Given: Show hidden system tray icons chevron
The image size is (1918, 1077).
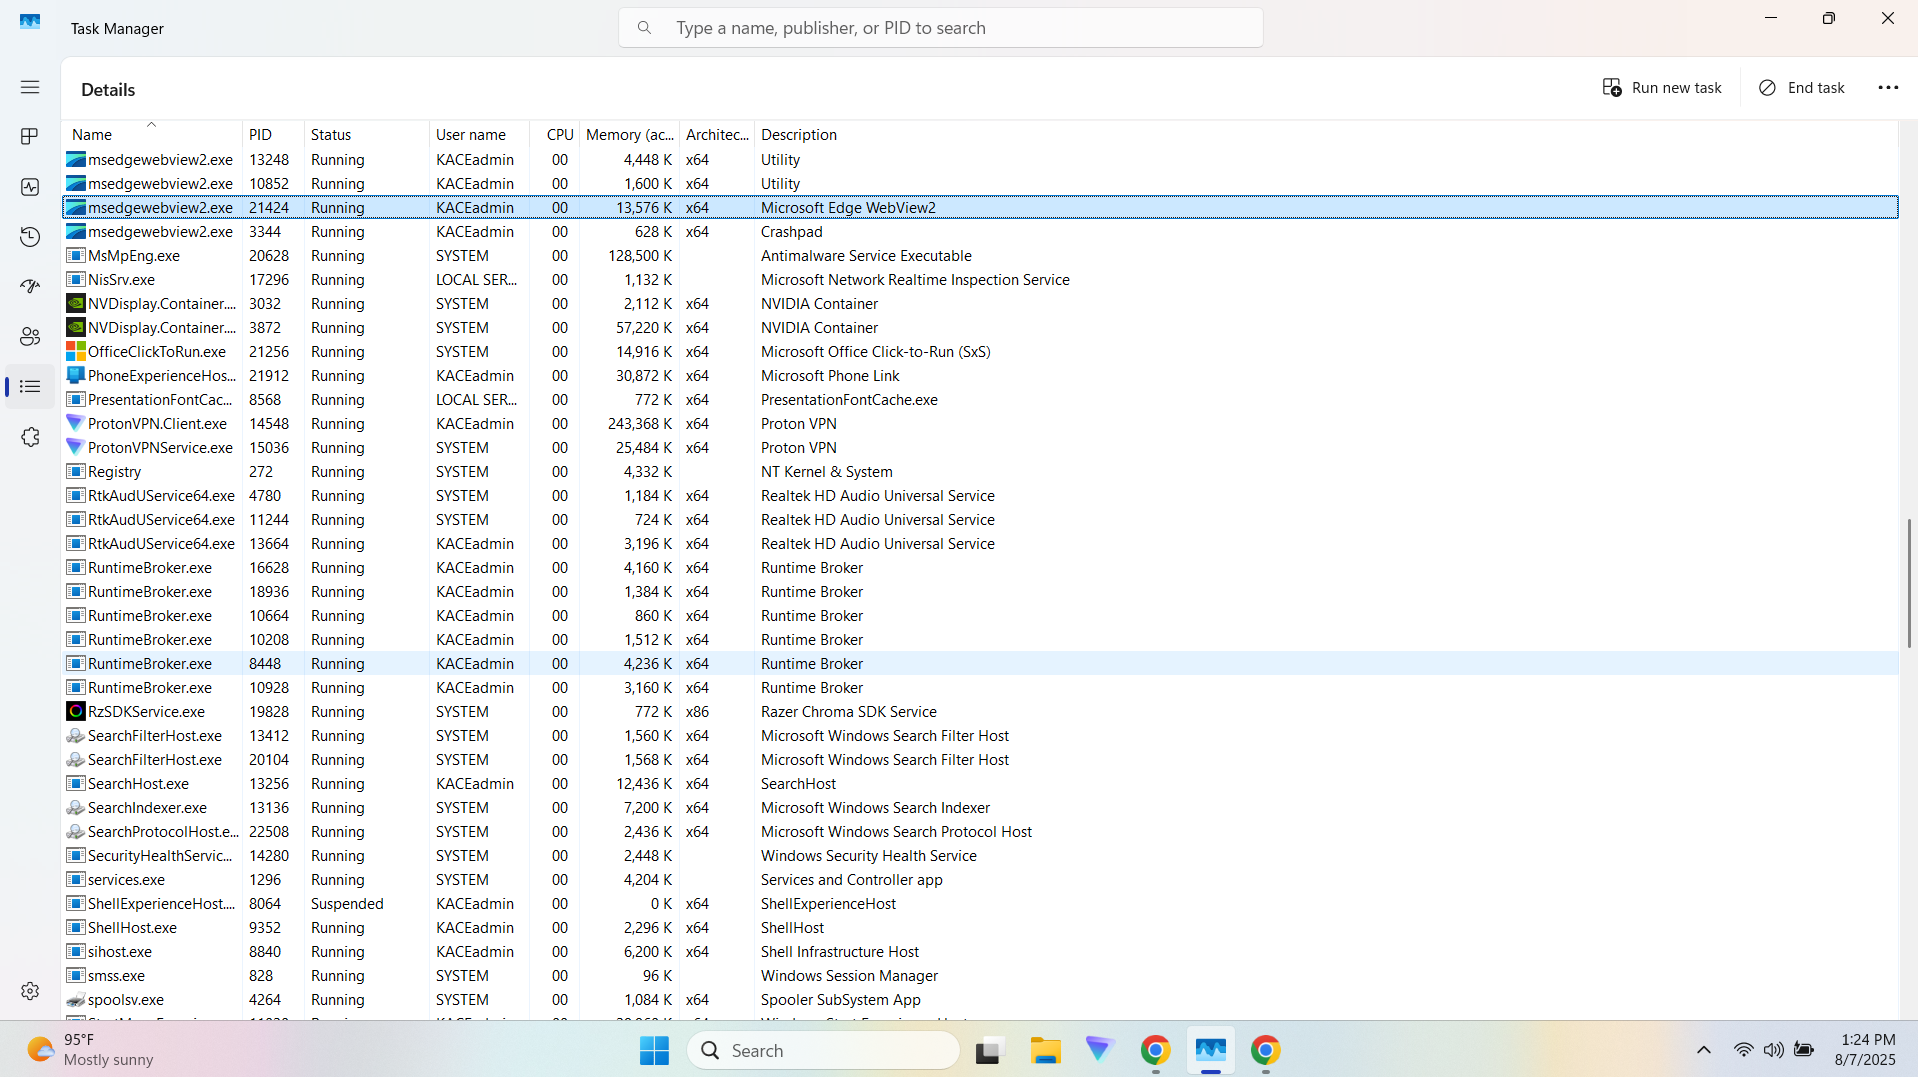Looking at the screenshot, I should 1704,1050.
